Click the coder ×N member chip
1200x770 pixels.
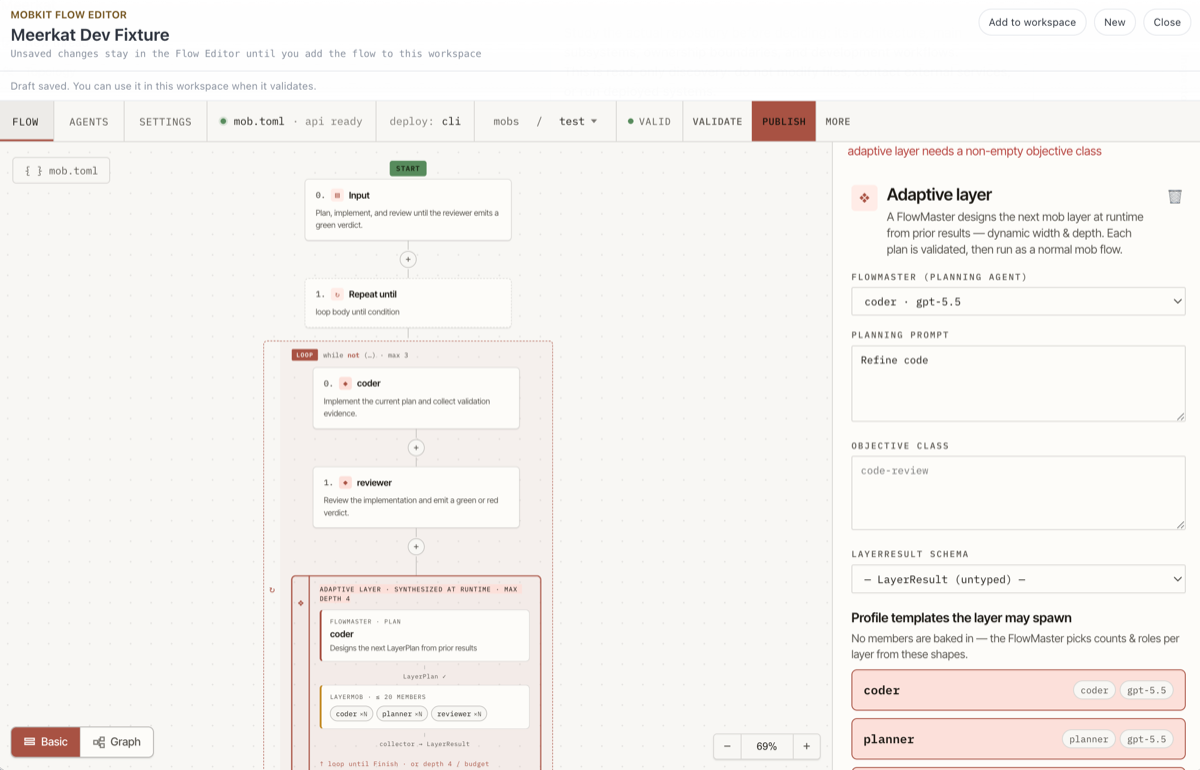tap(352, 713)
